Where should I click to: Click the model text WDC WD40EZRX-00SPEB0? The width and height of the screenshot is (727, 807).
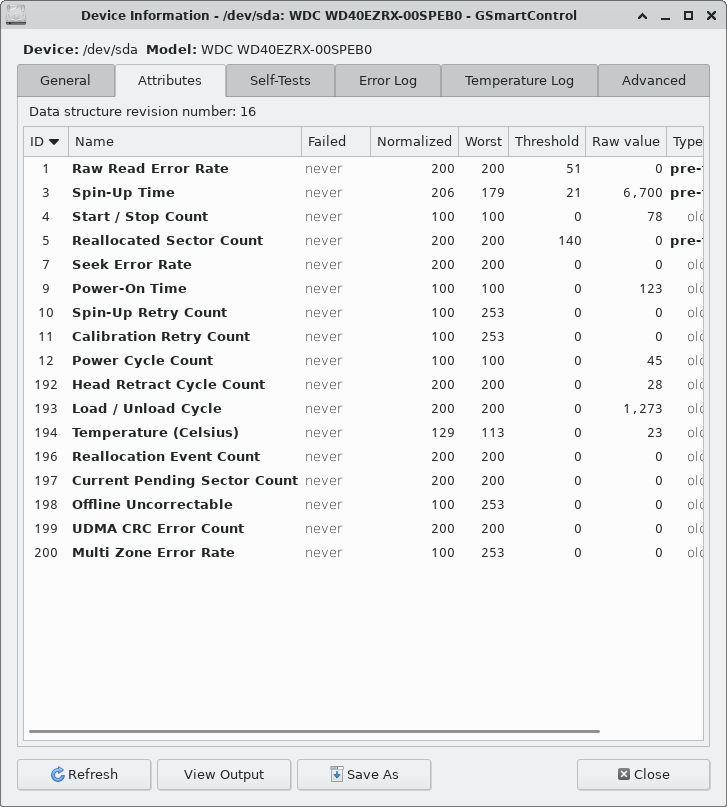pos(286,50)
